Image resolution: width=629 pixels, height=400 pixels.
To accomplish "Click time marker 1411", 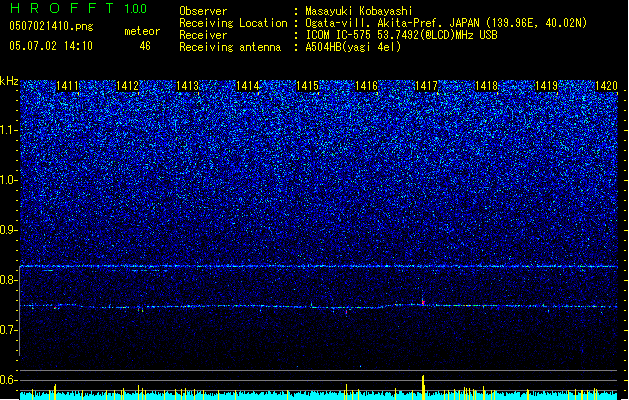I will (67, 86).
